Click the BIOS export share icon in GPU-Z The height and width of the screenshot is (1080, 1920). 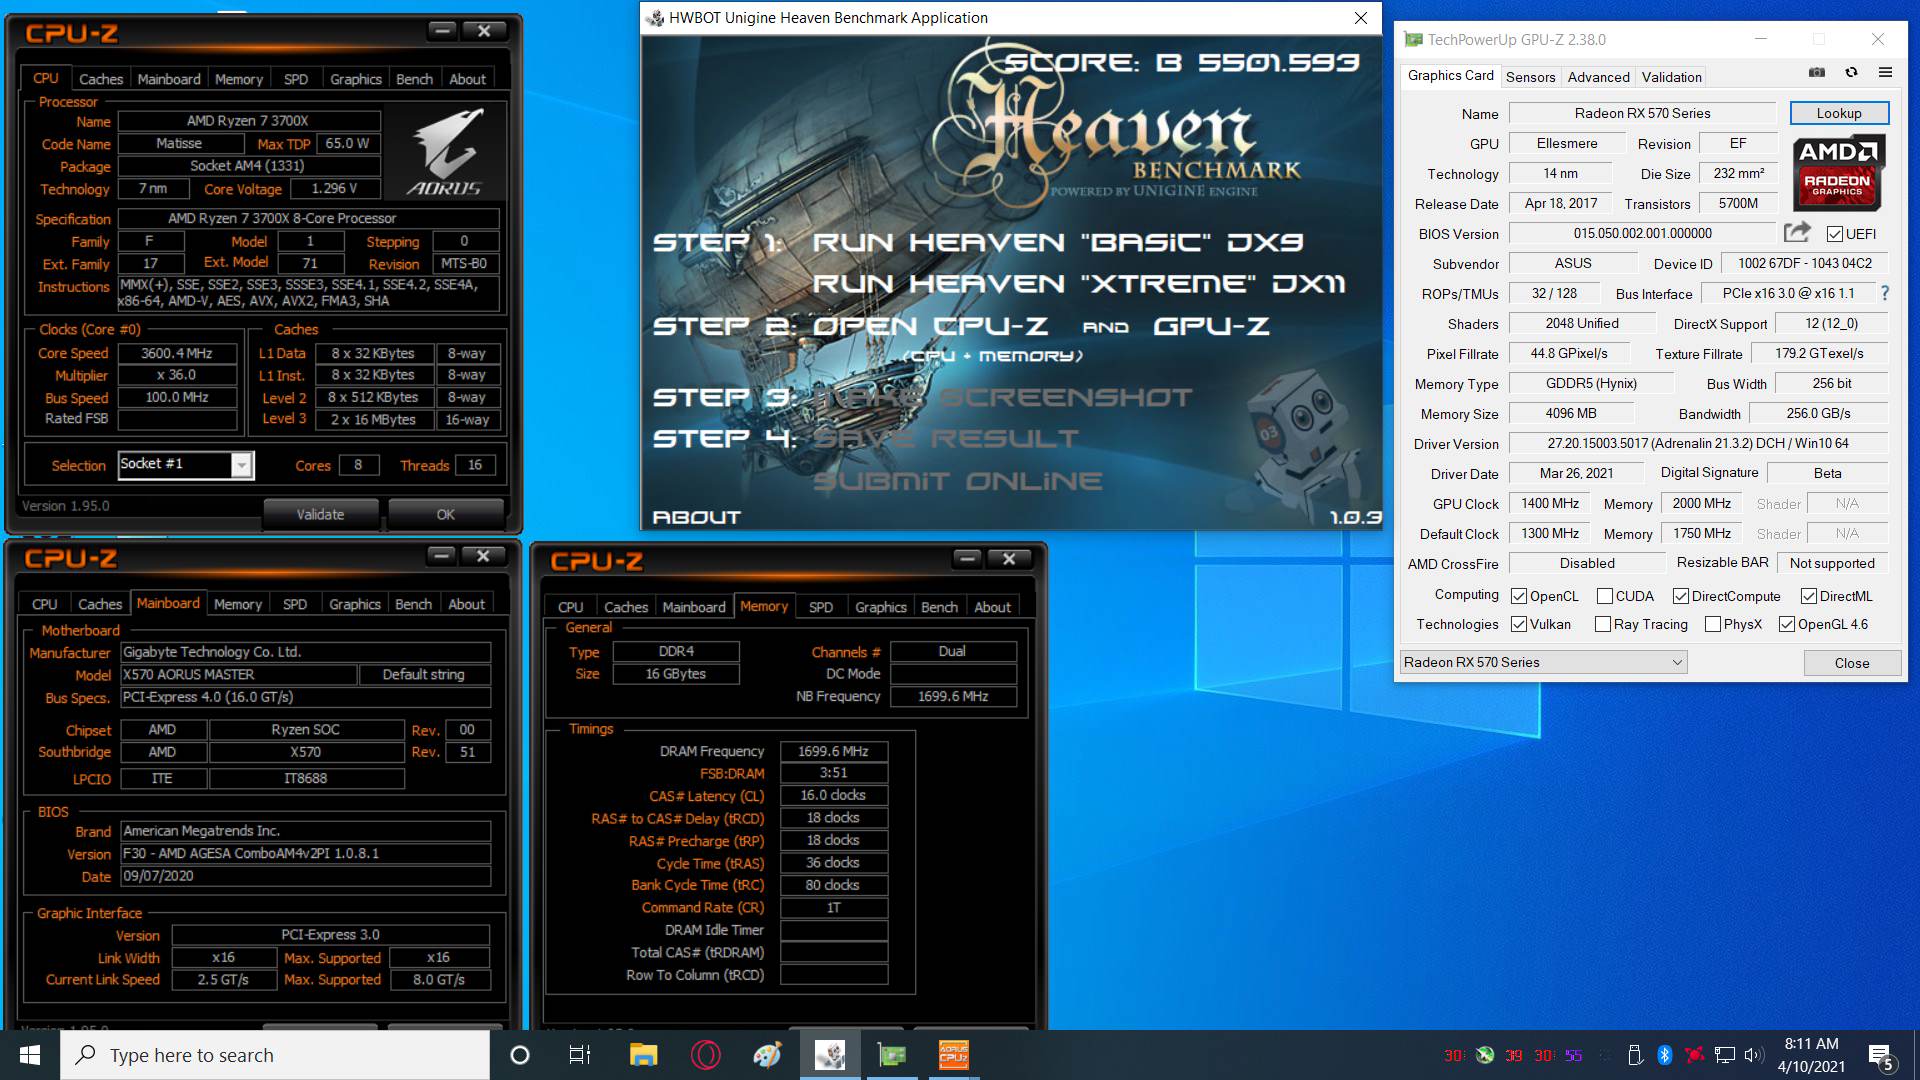[x=1797, y=233]
